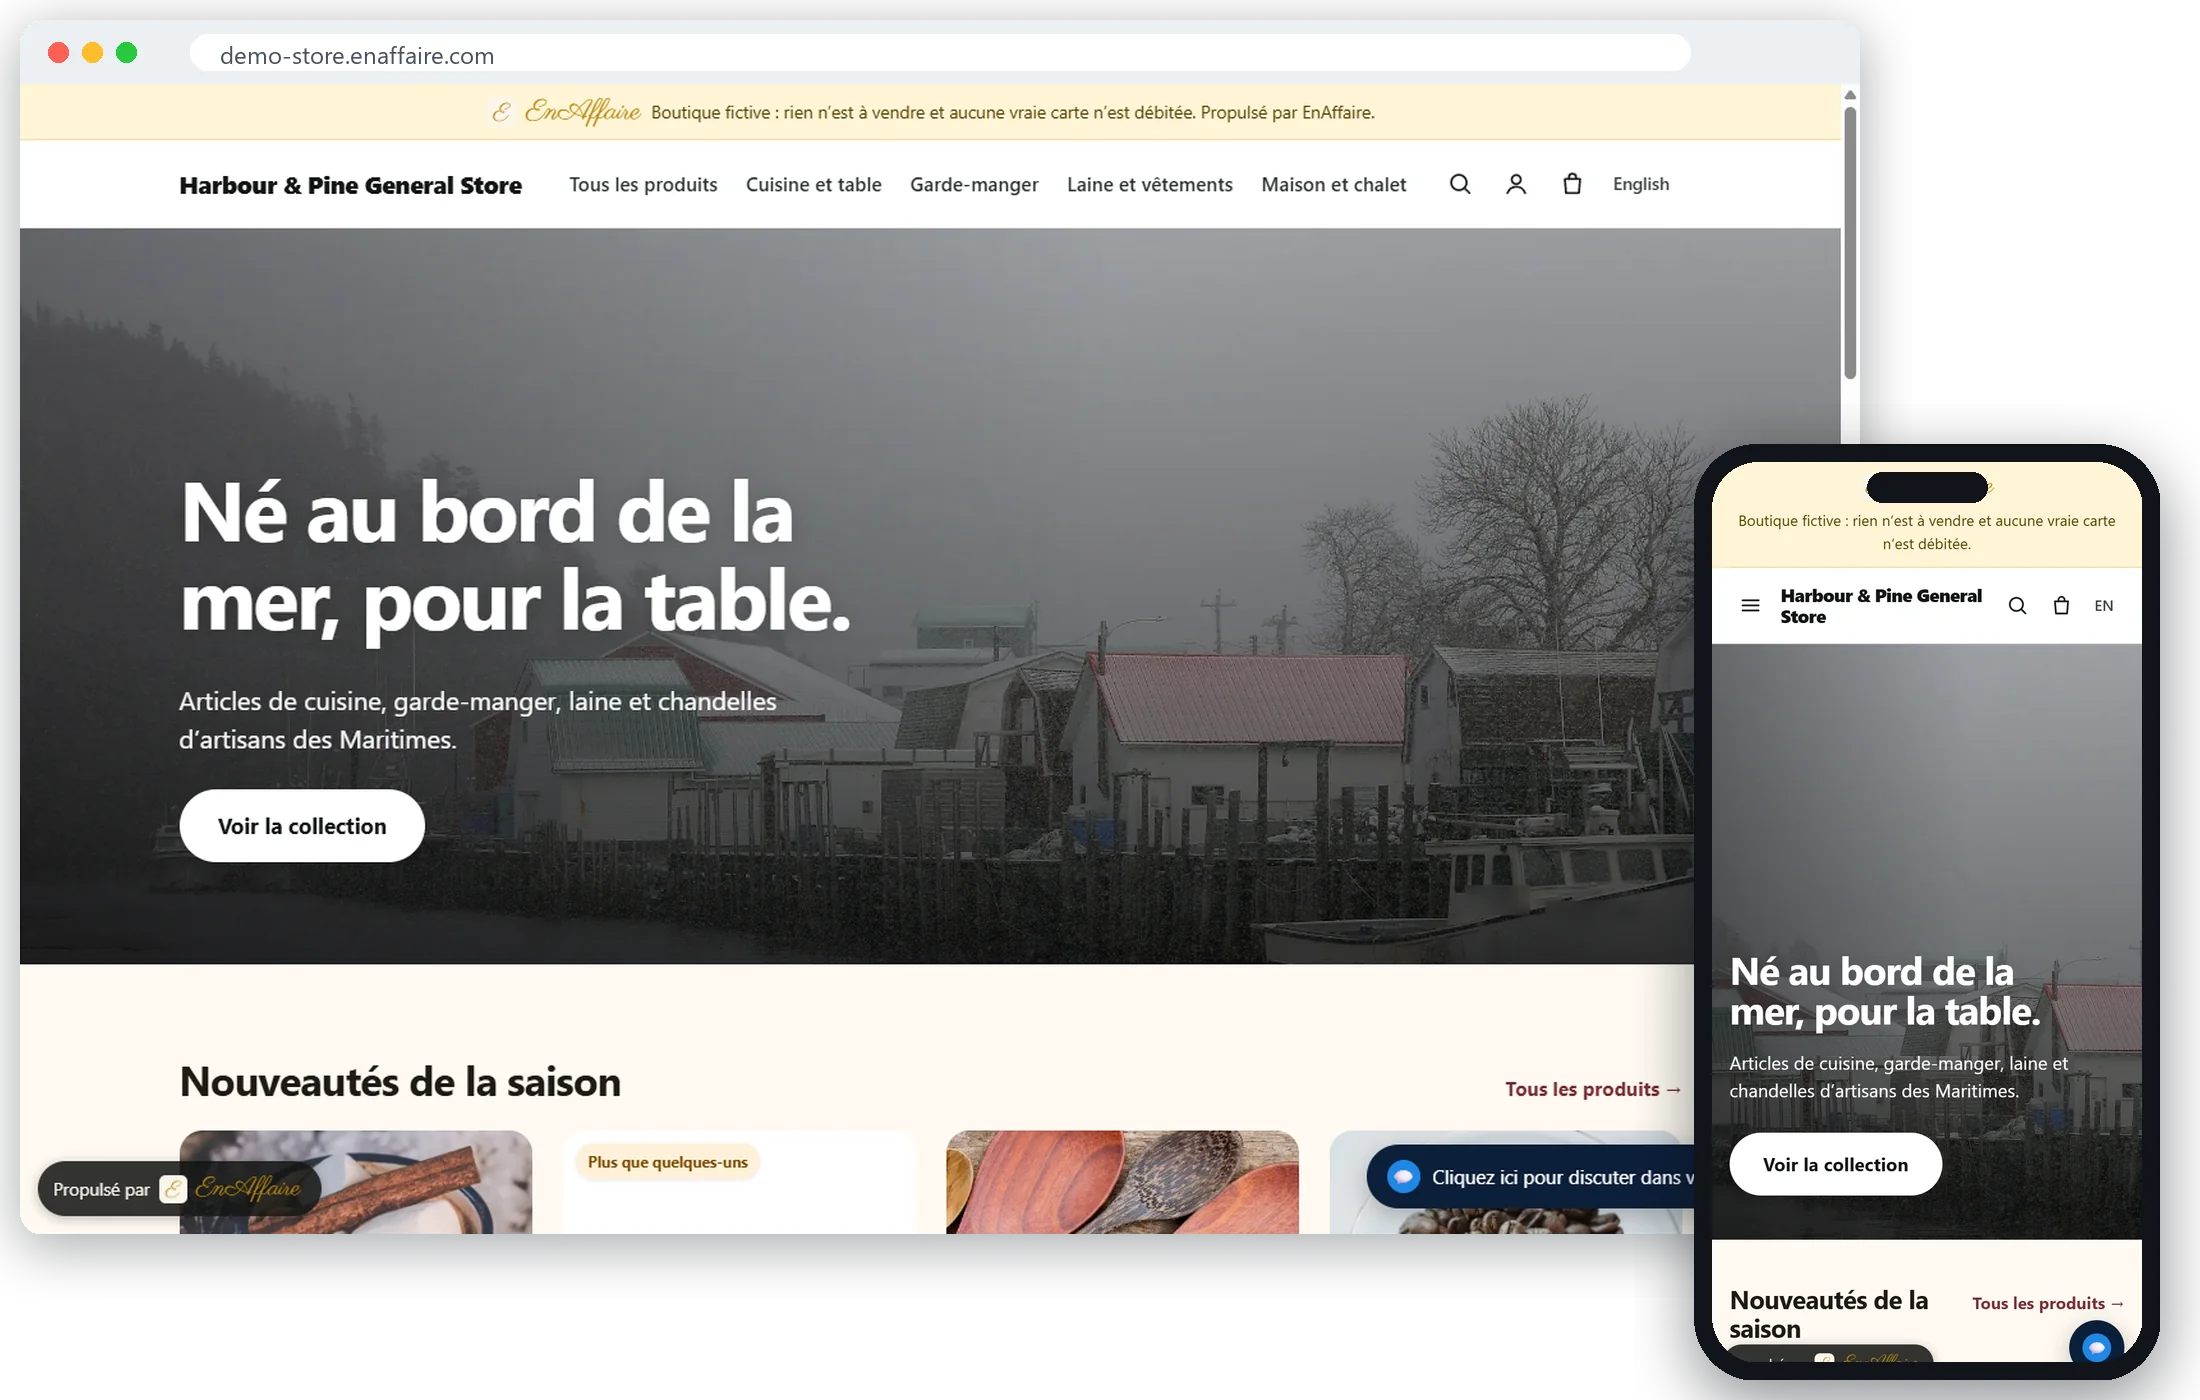Switch phone store language to EN
Screen dimensions: 2200x1400
(x=2104, y=606)
